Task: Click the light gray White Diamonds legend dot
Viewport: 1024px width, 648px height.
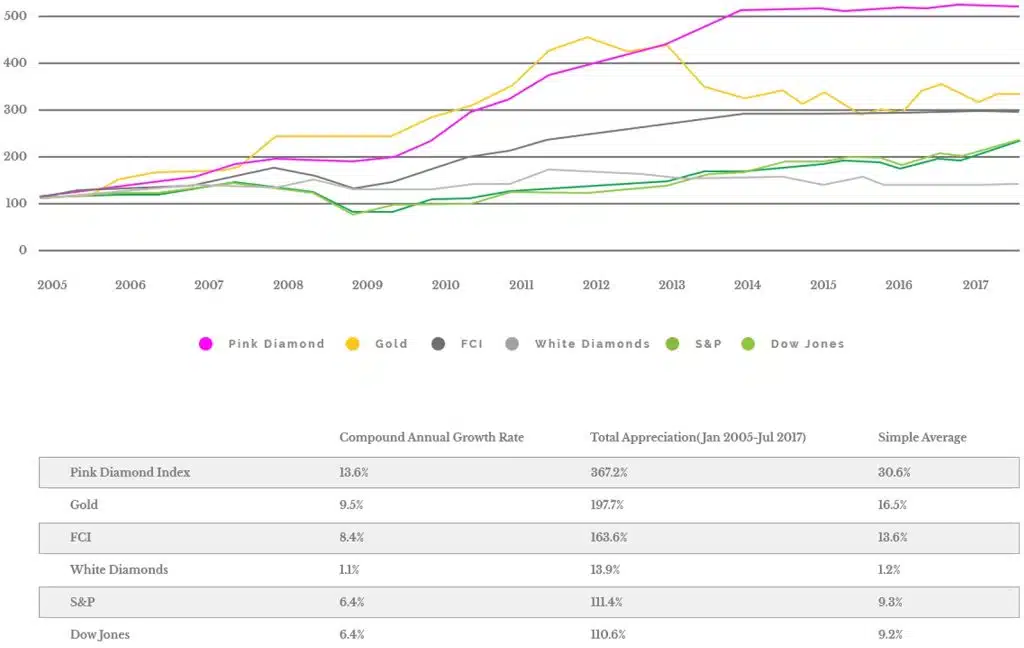Action: click(512, 344)
